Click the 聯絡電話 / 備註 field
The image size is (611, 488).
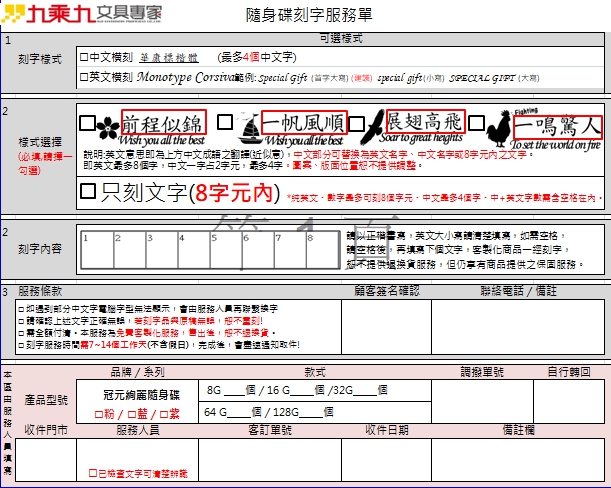[518, 327]
